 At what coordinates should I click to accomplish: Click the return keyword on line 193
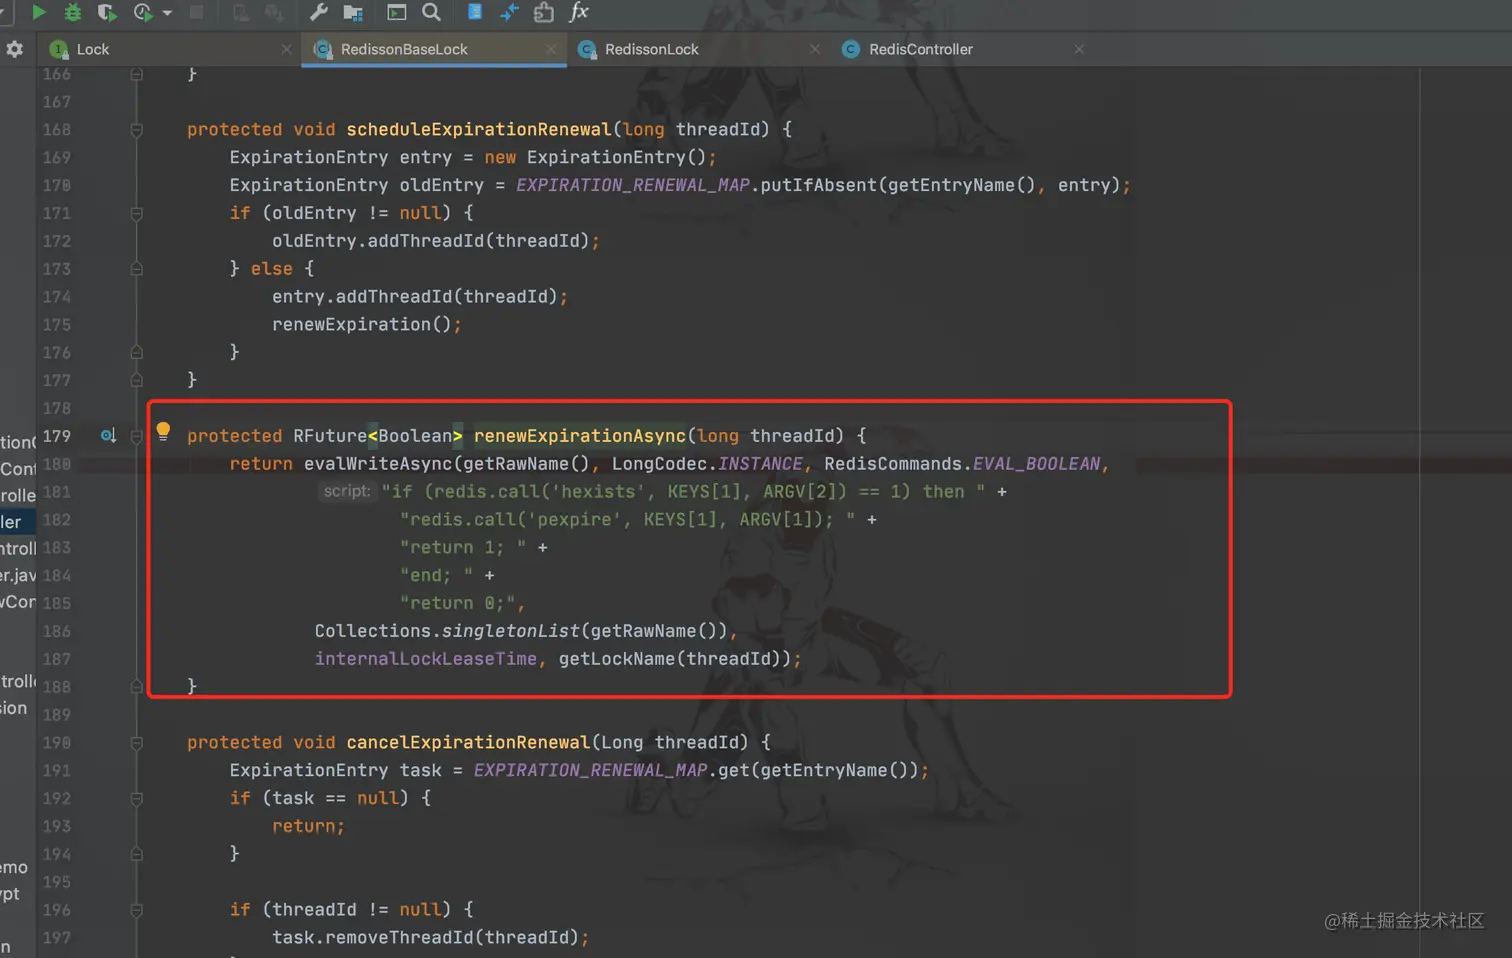304,826
